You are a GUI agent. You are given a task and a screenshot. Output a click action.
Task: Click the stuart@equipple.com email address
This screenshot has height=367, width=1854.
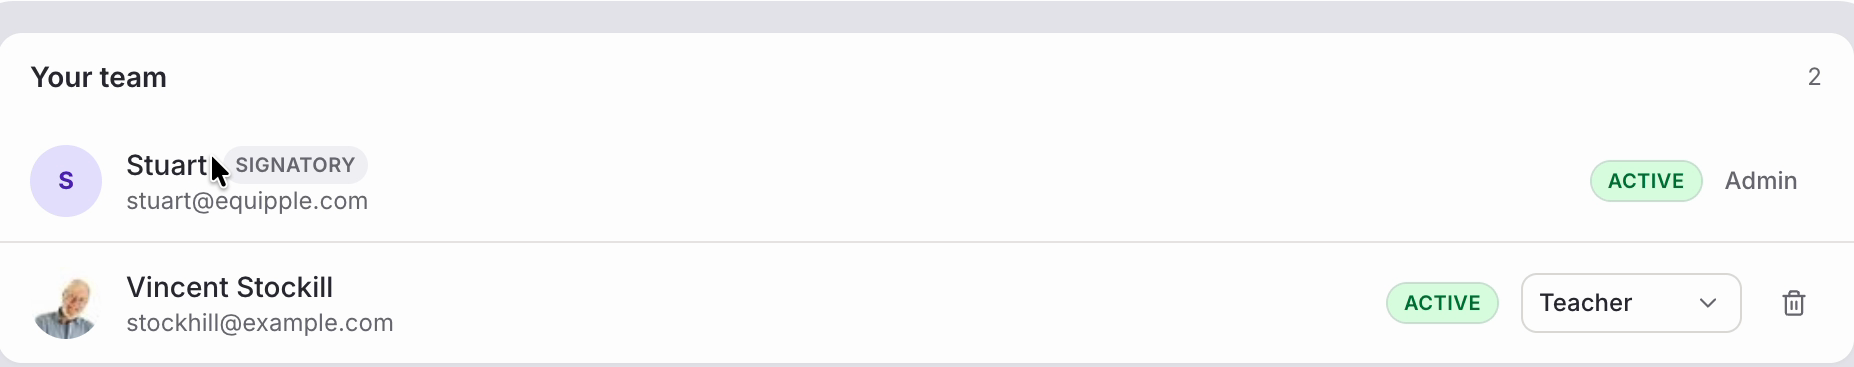247,201
